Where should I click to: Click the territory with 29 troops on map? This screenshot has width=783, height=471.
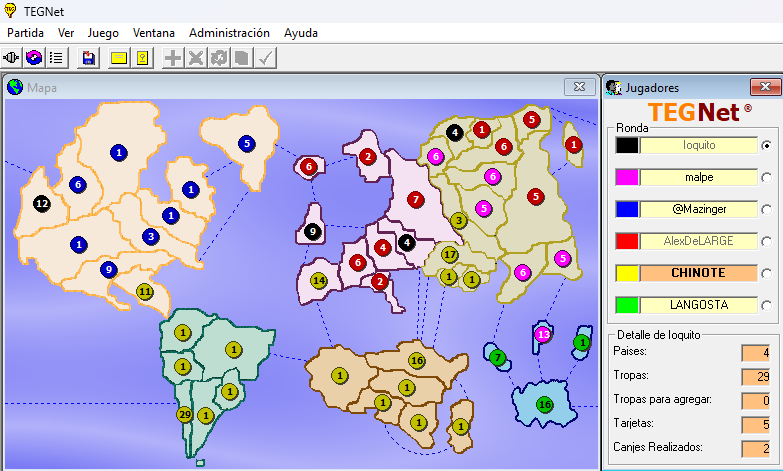pyautogui.click(x=184, y=414)
